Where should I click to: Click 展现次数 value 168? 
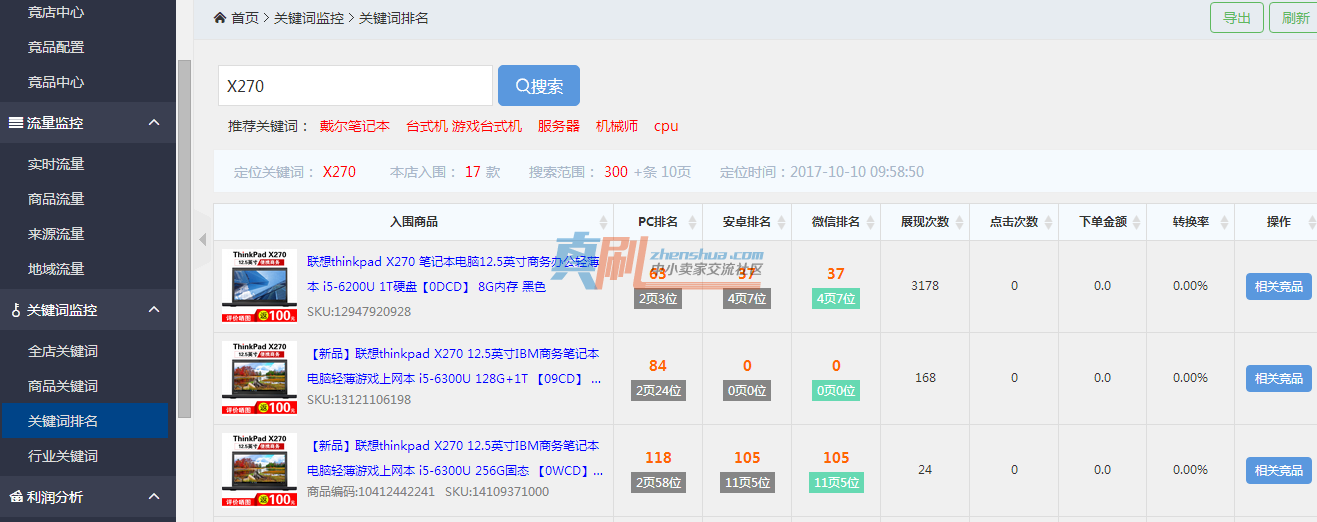[925, 378]
